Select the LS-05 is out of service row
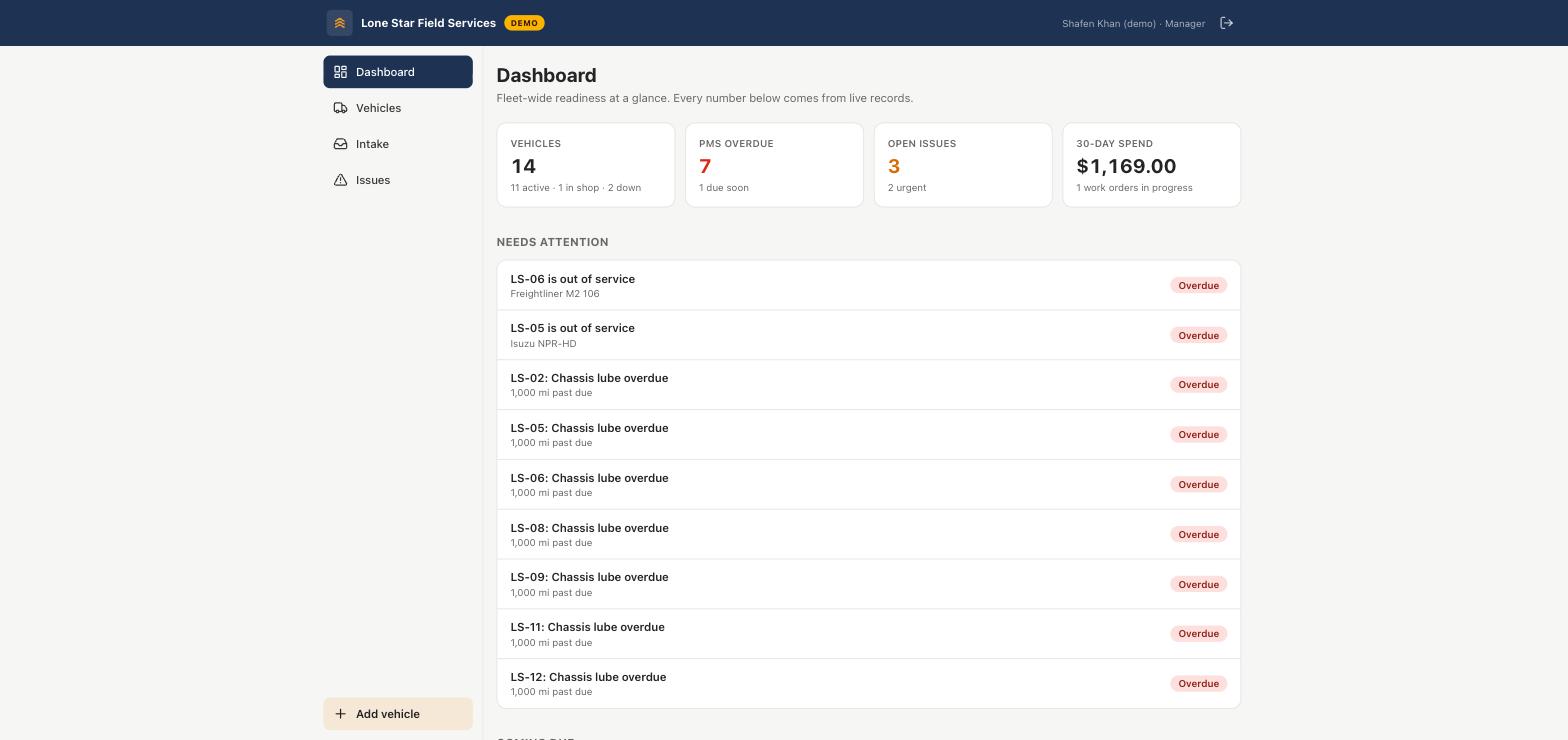 (x=868, y=335)
